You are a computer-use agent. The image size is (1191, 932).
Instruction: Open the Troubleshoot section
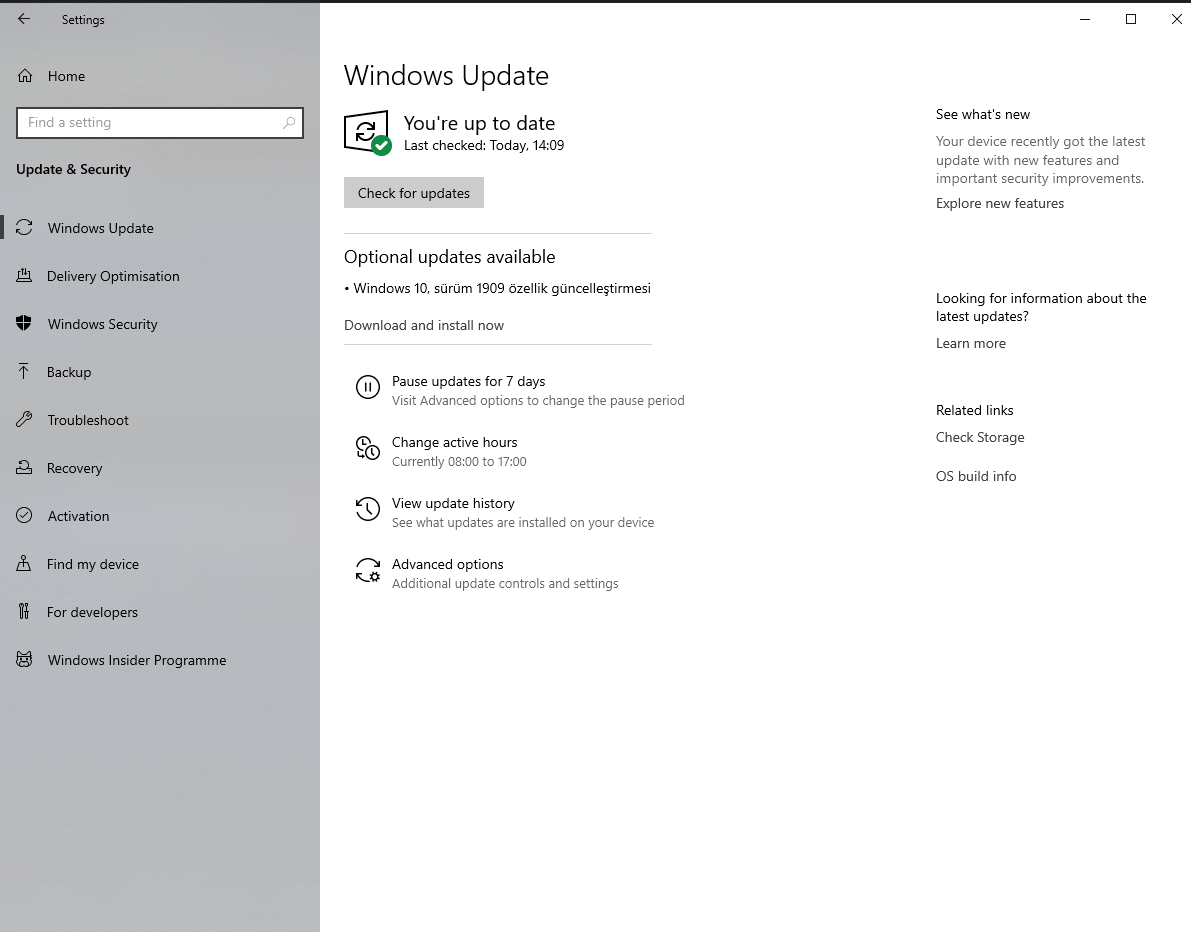pyautogui.click(x=88, y=420)
